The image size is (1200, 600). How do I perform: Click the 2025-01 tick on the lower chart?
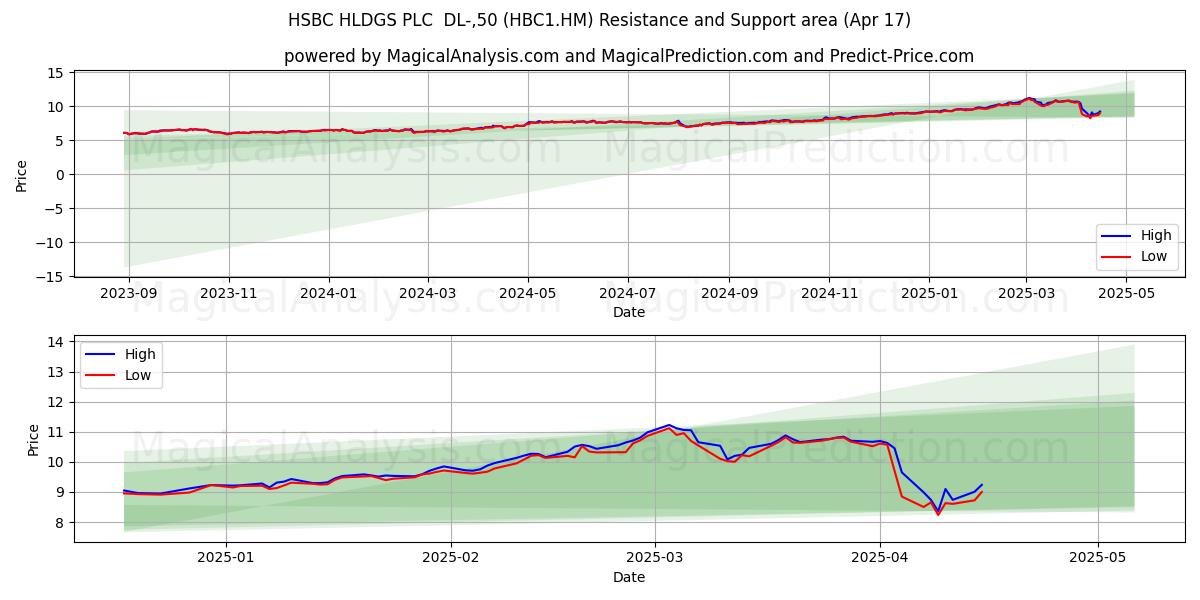(226, 558)
